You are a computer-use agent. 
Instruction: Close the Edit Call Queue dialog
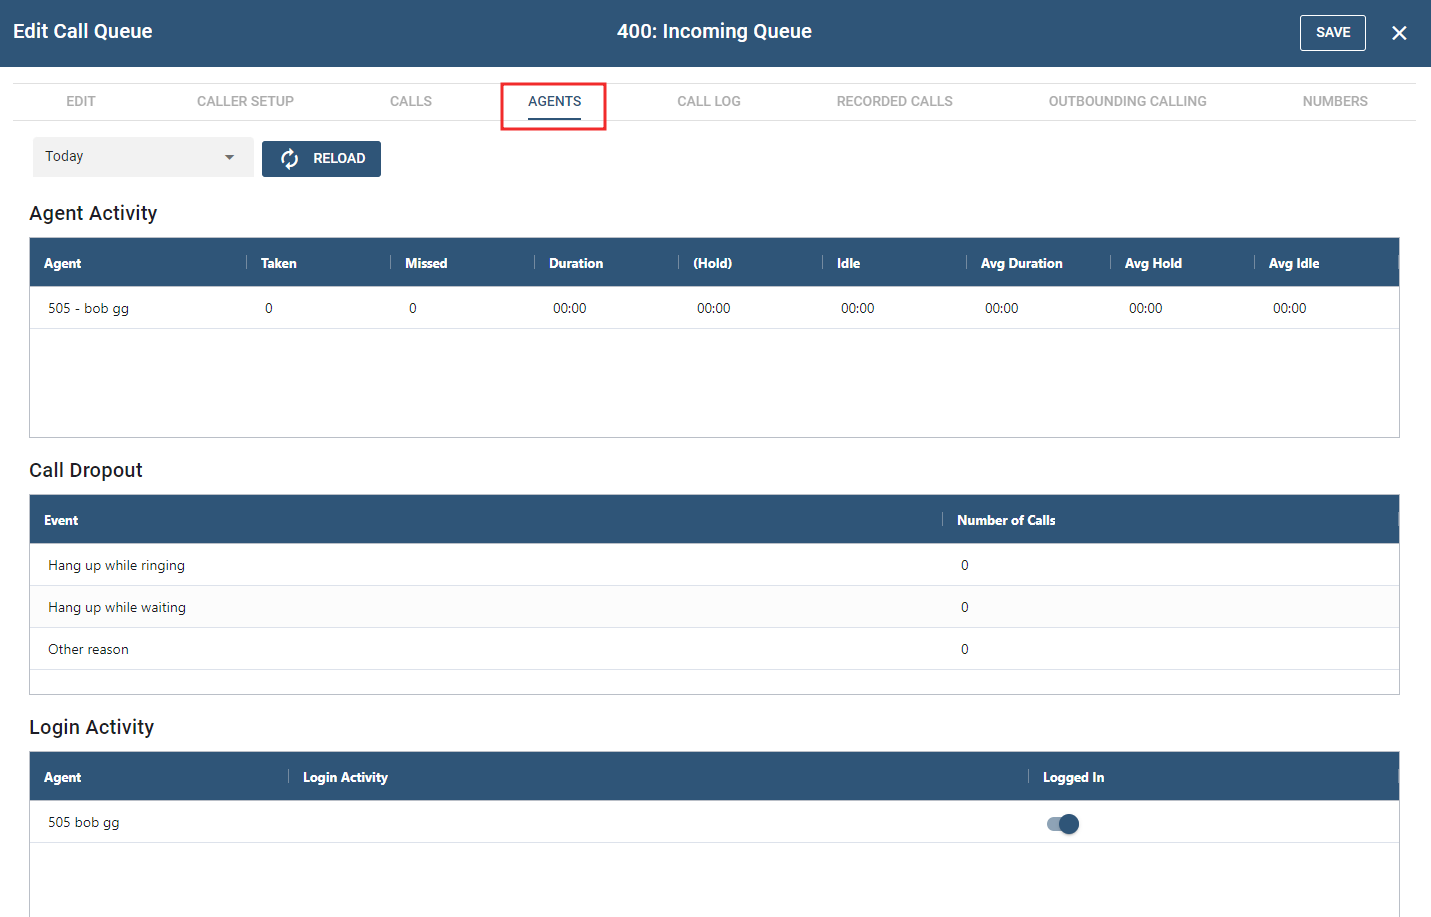pyautogui.click(x=1399, y=33)
